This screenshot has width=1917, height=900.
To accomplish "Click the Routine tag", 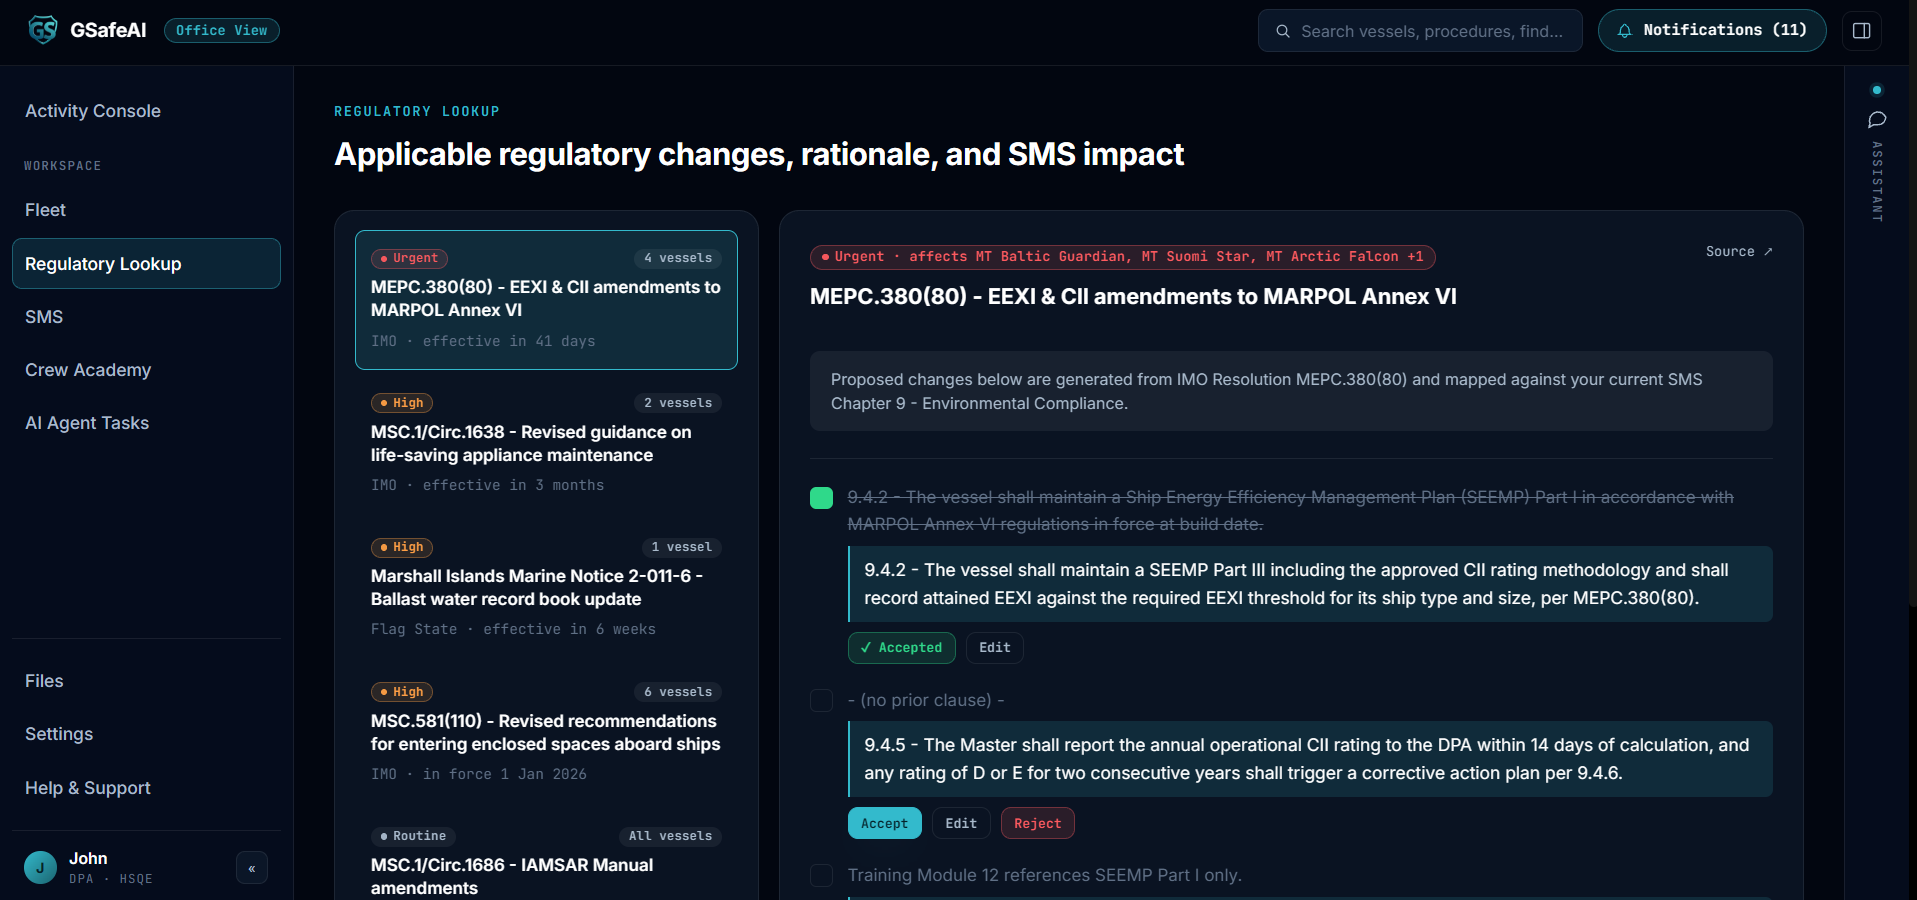I will (413, 836).
